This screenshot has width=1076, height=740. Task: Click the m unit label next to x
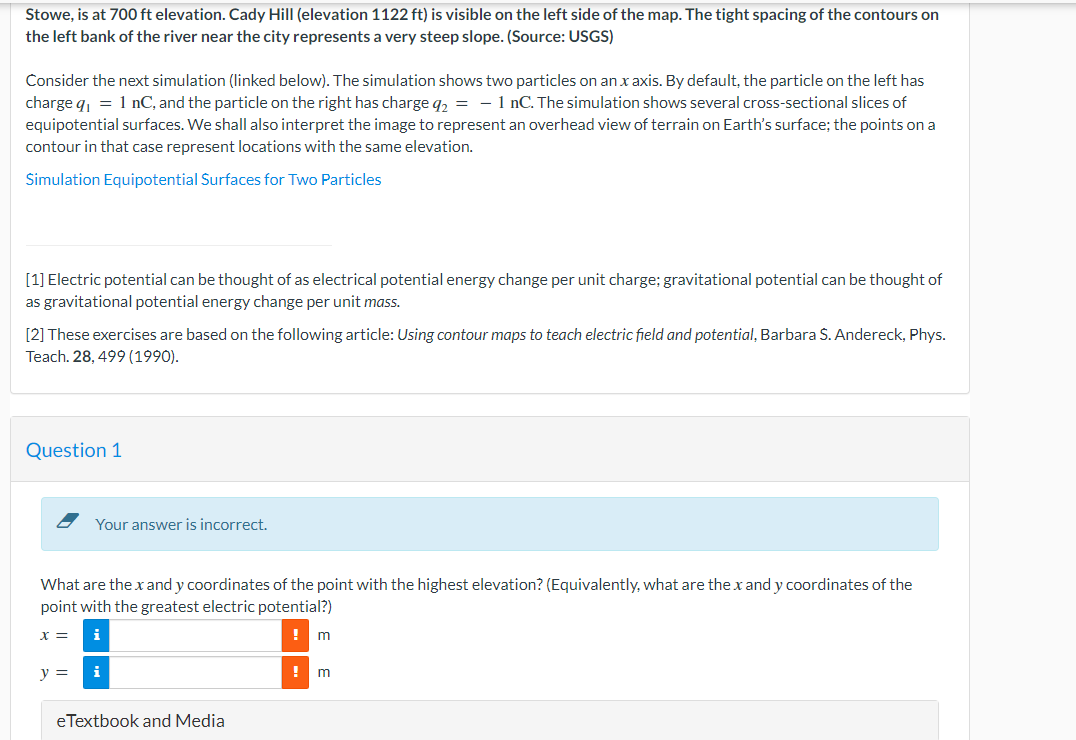(322, 634)
